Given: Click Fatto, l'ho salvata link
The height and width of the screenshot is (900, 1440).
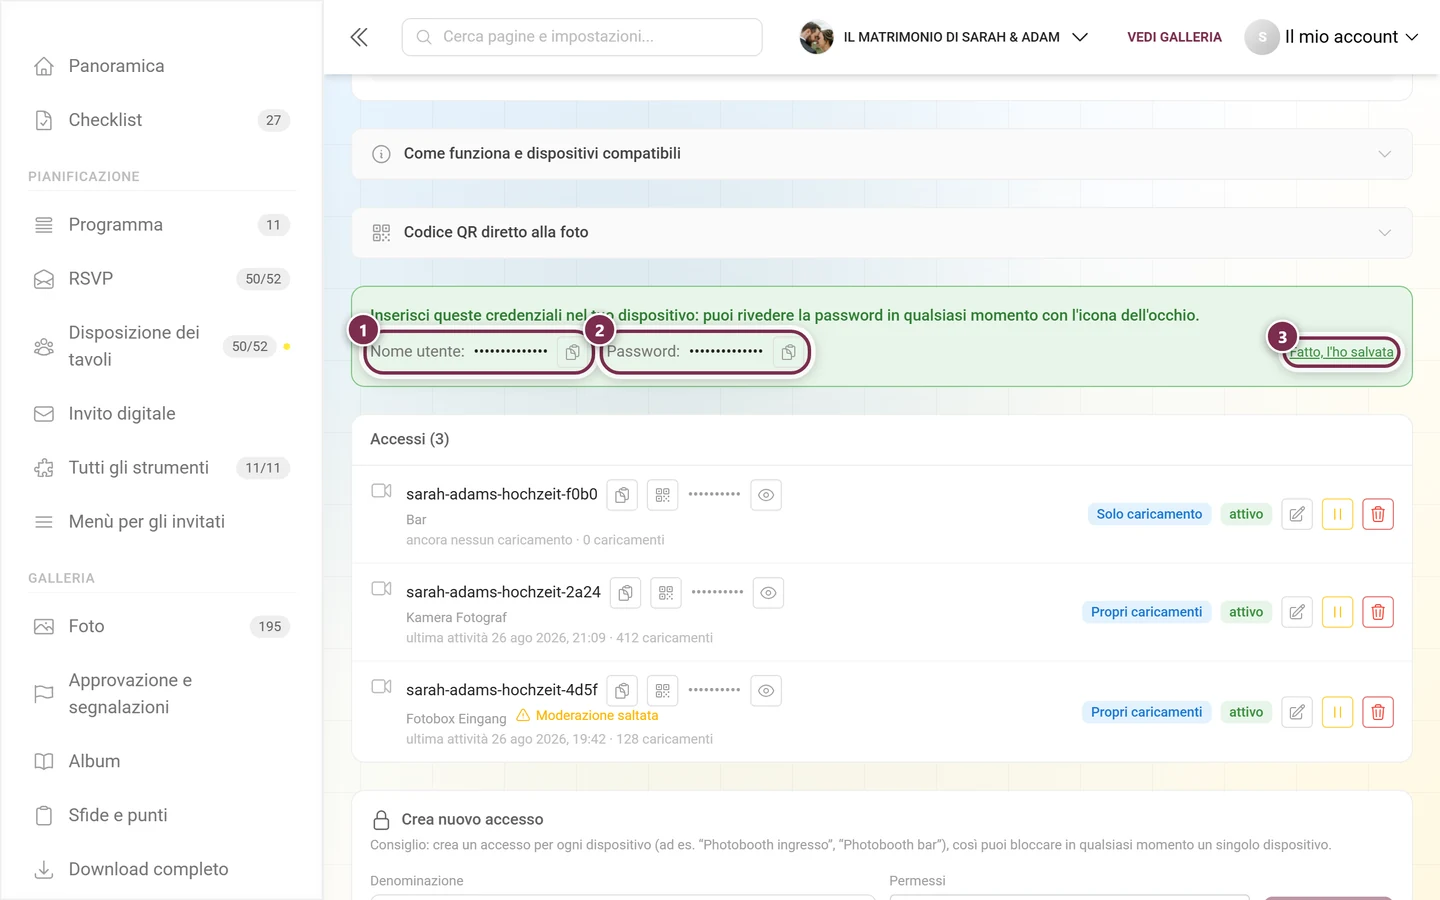Looking at the screenshot, I should click(x=1341, y=352).
